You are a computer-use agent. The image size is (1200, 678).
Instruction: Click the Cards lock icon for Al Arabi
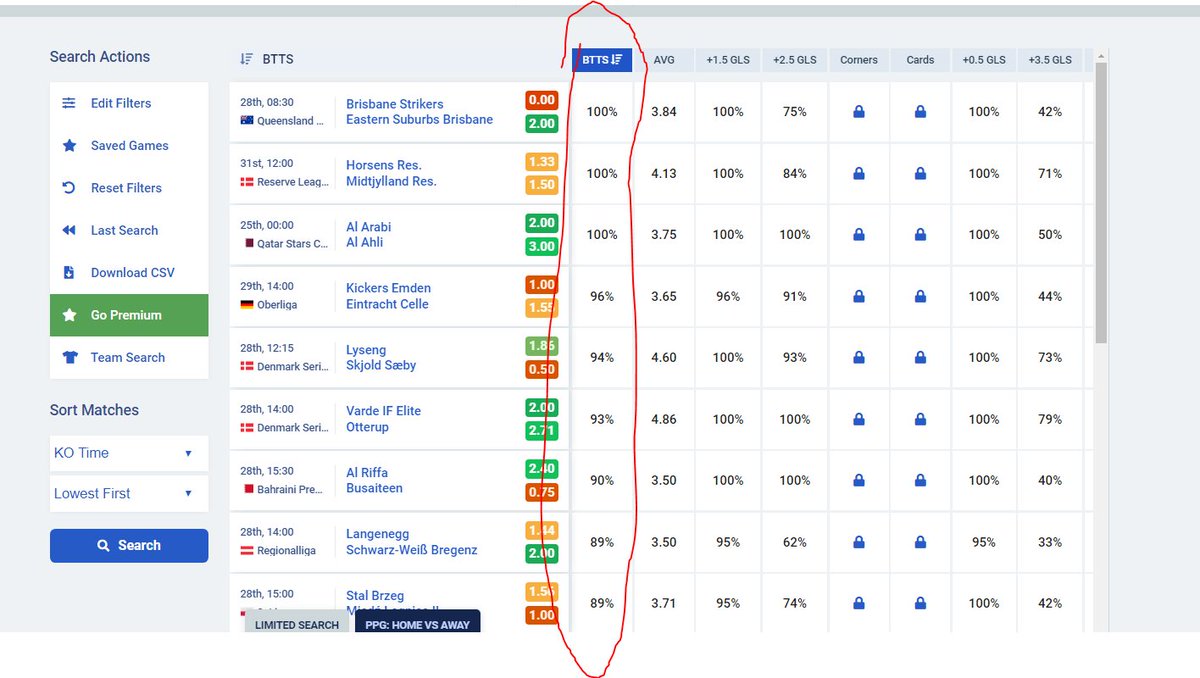(920, 235)
